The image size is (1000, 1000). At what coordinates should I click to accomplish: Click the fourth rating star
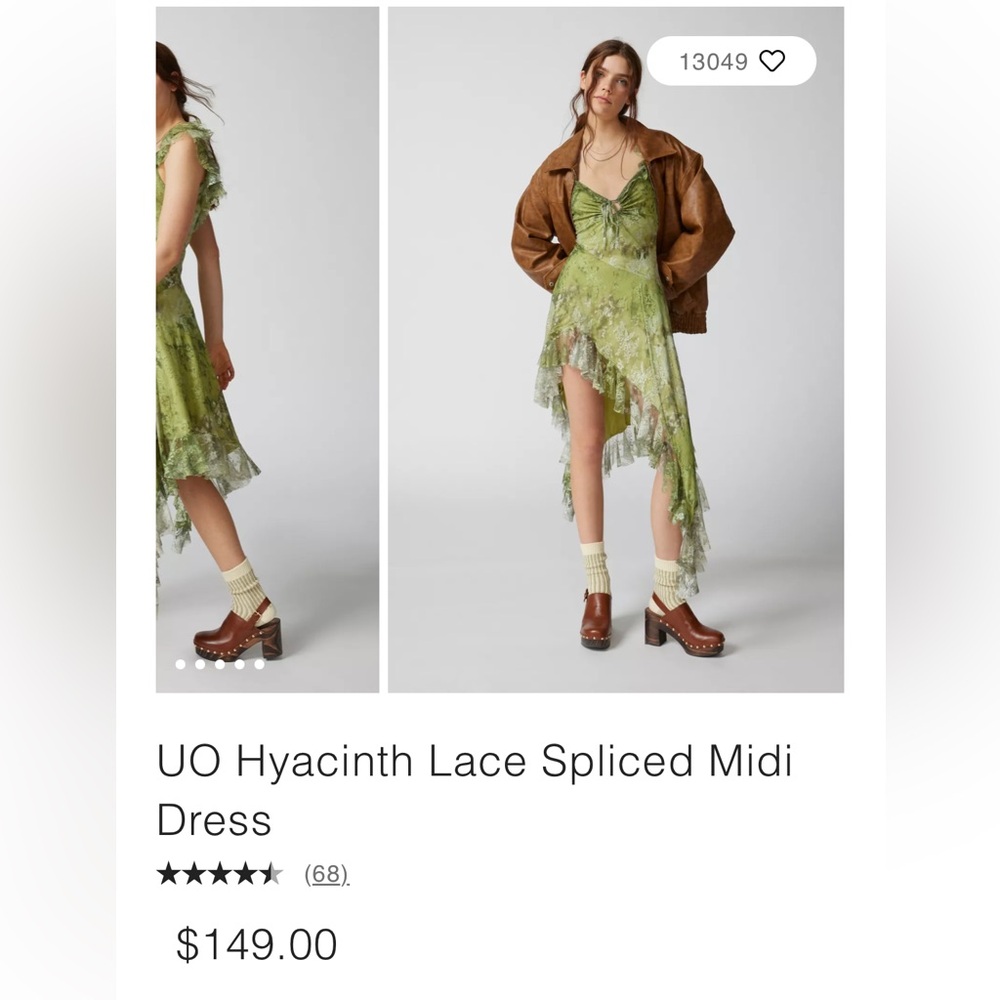(x=245, y=873)
